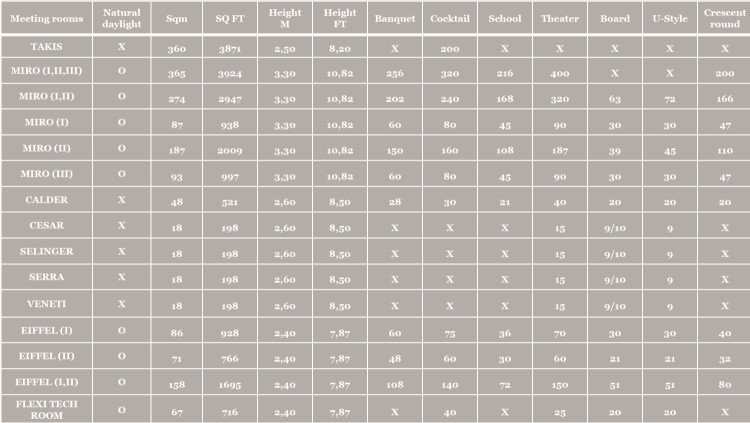Click the Theater column header
The height and width of the screenshot is (423, 750).
point(560,18)
